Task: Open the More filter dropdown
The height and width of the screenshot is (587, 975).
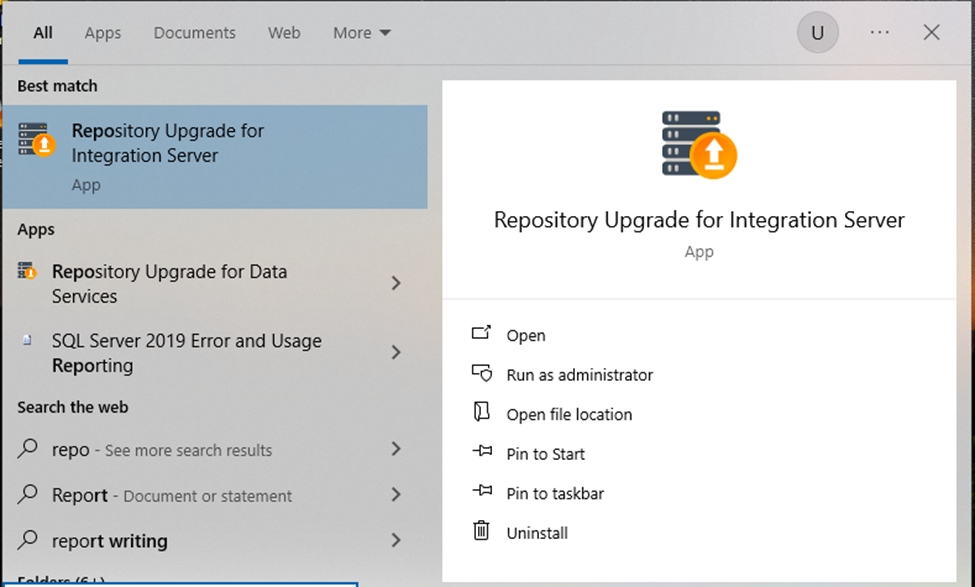Action: click(x=361, y=33)
